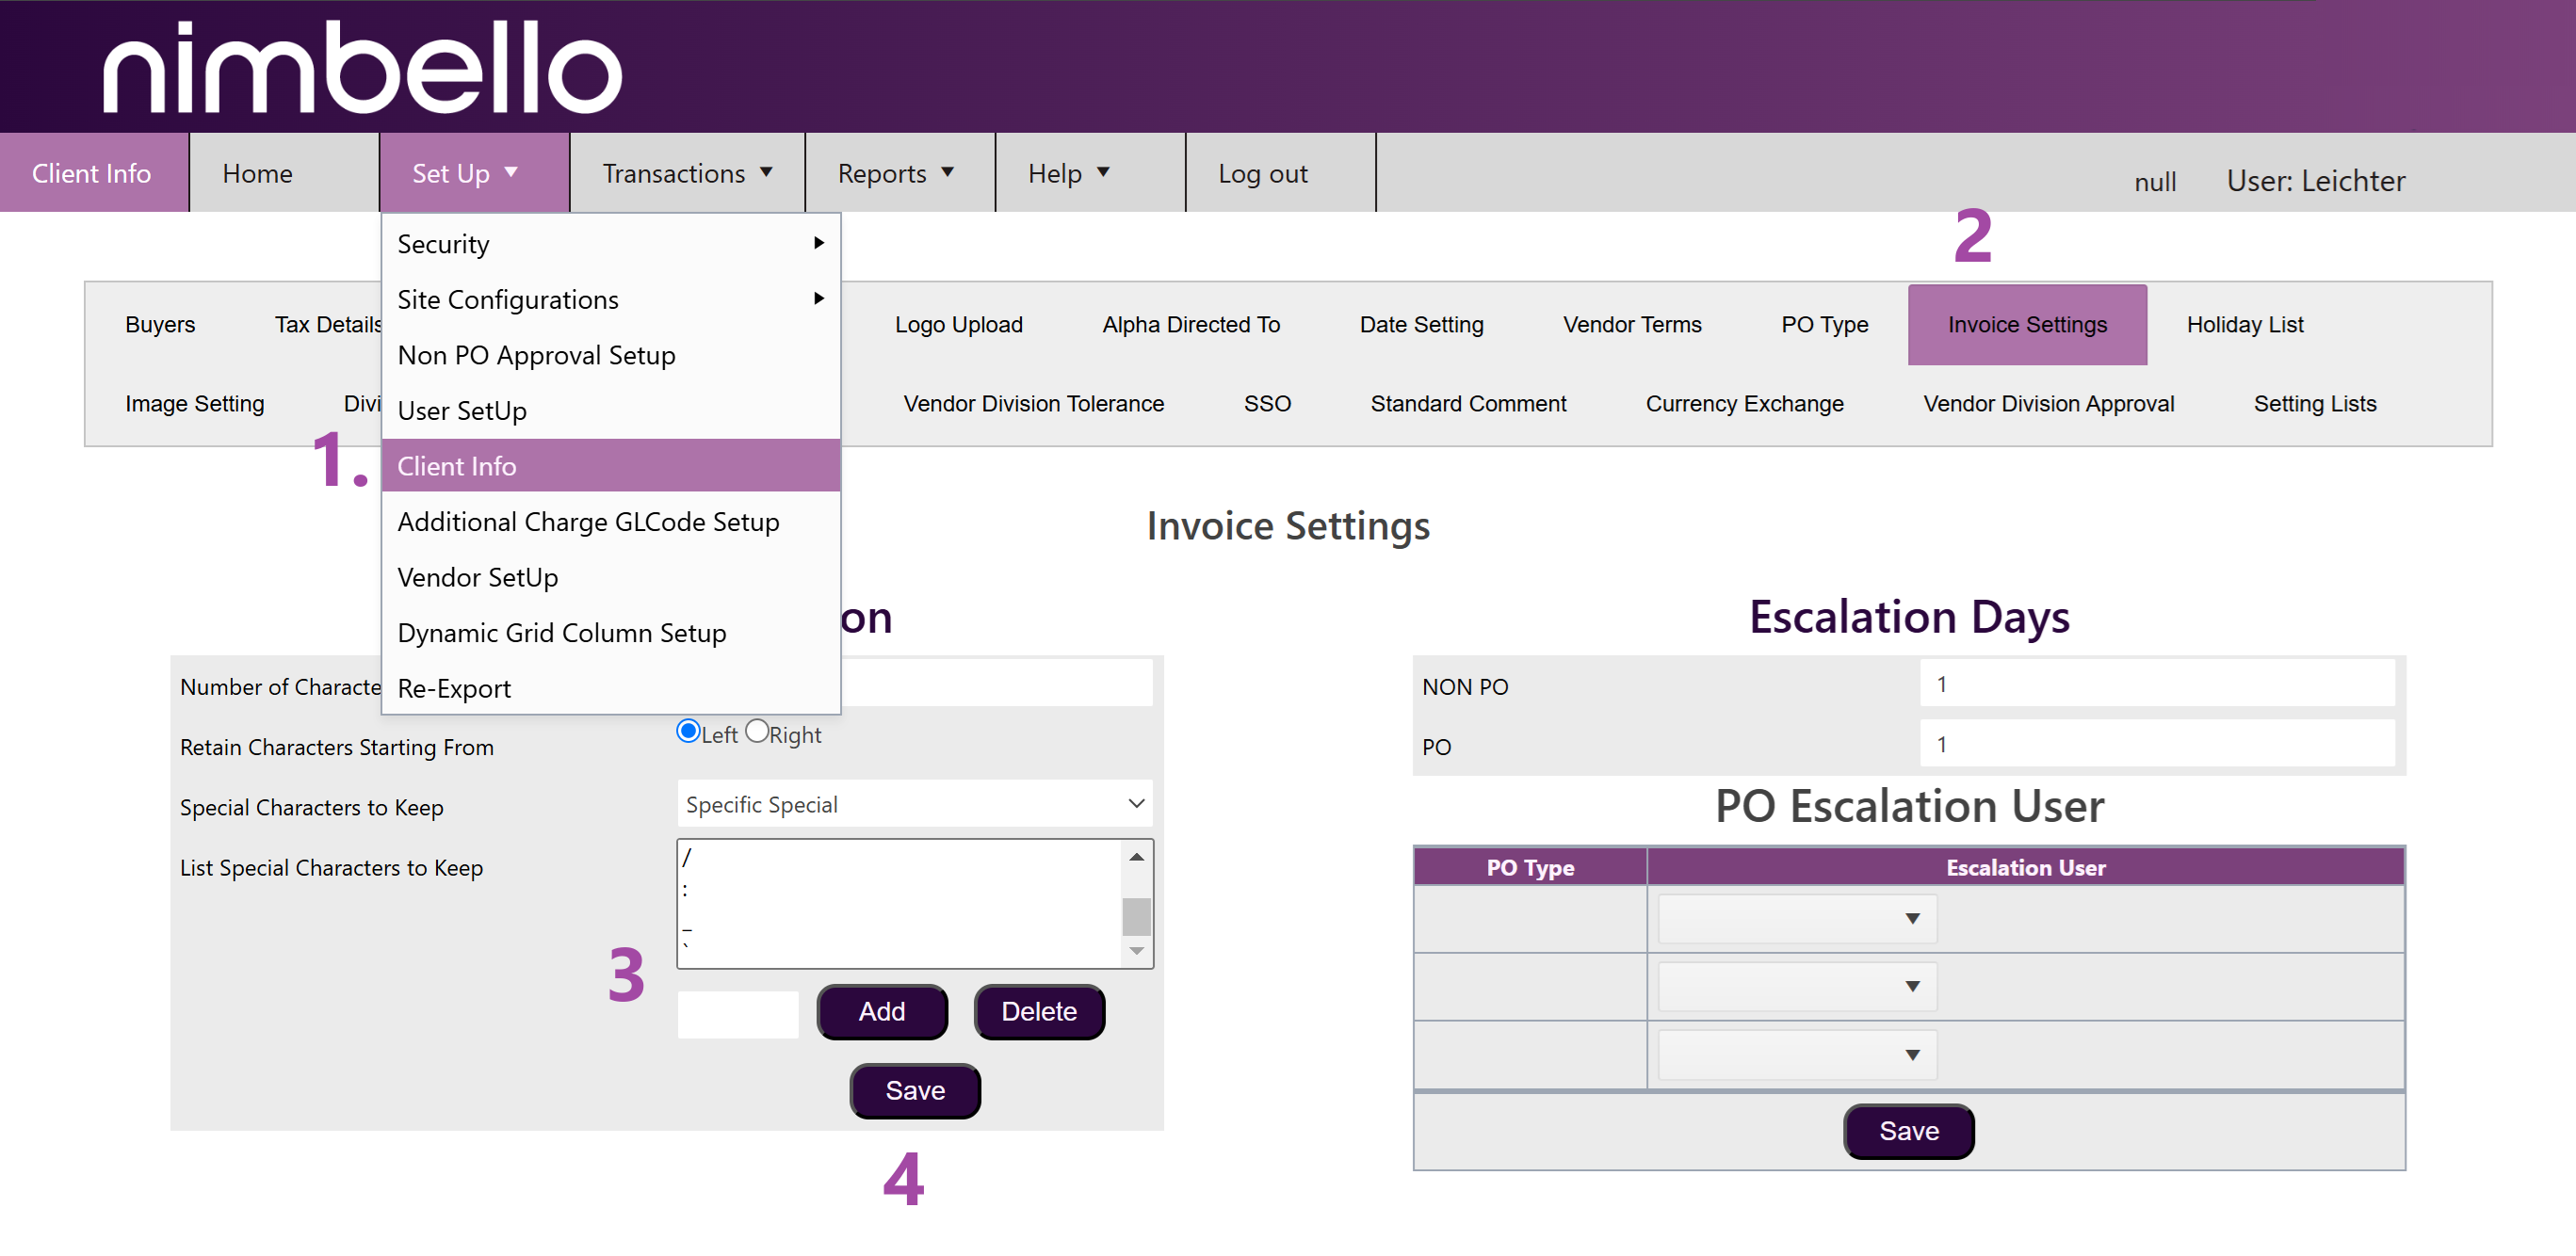
Task: Expand Site Configurations submenu arrow
Action: coord(818,298)
